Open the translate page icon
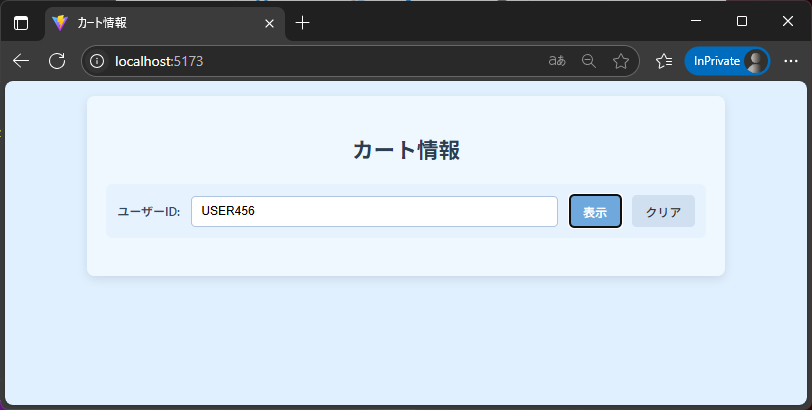The width and height of the screenshot is (812, 410). [x=557, y=61]
